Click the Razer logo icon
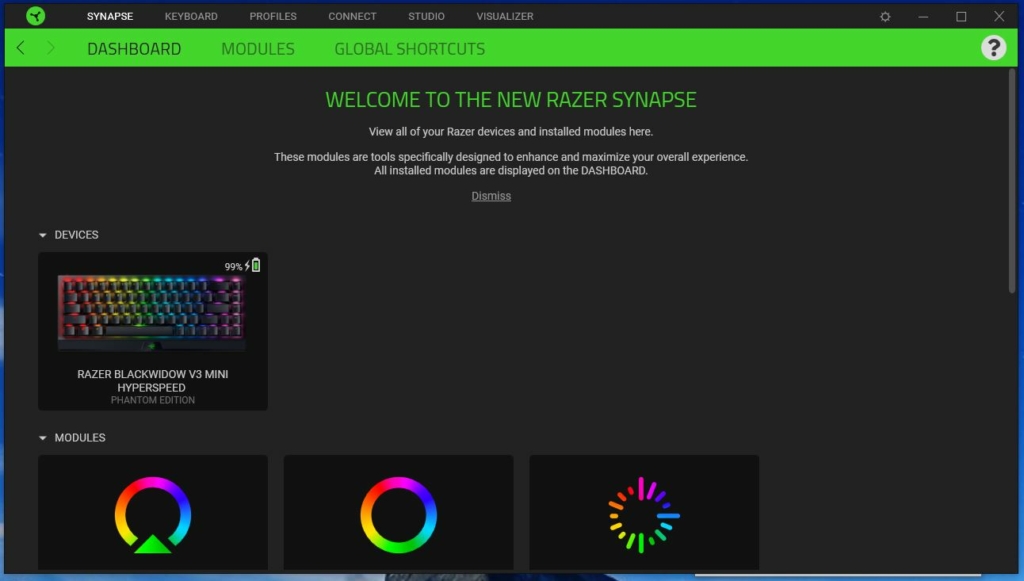This screenshot has width=1024, height=581. [x=35, y=16]
